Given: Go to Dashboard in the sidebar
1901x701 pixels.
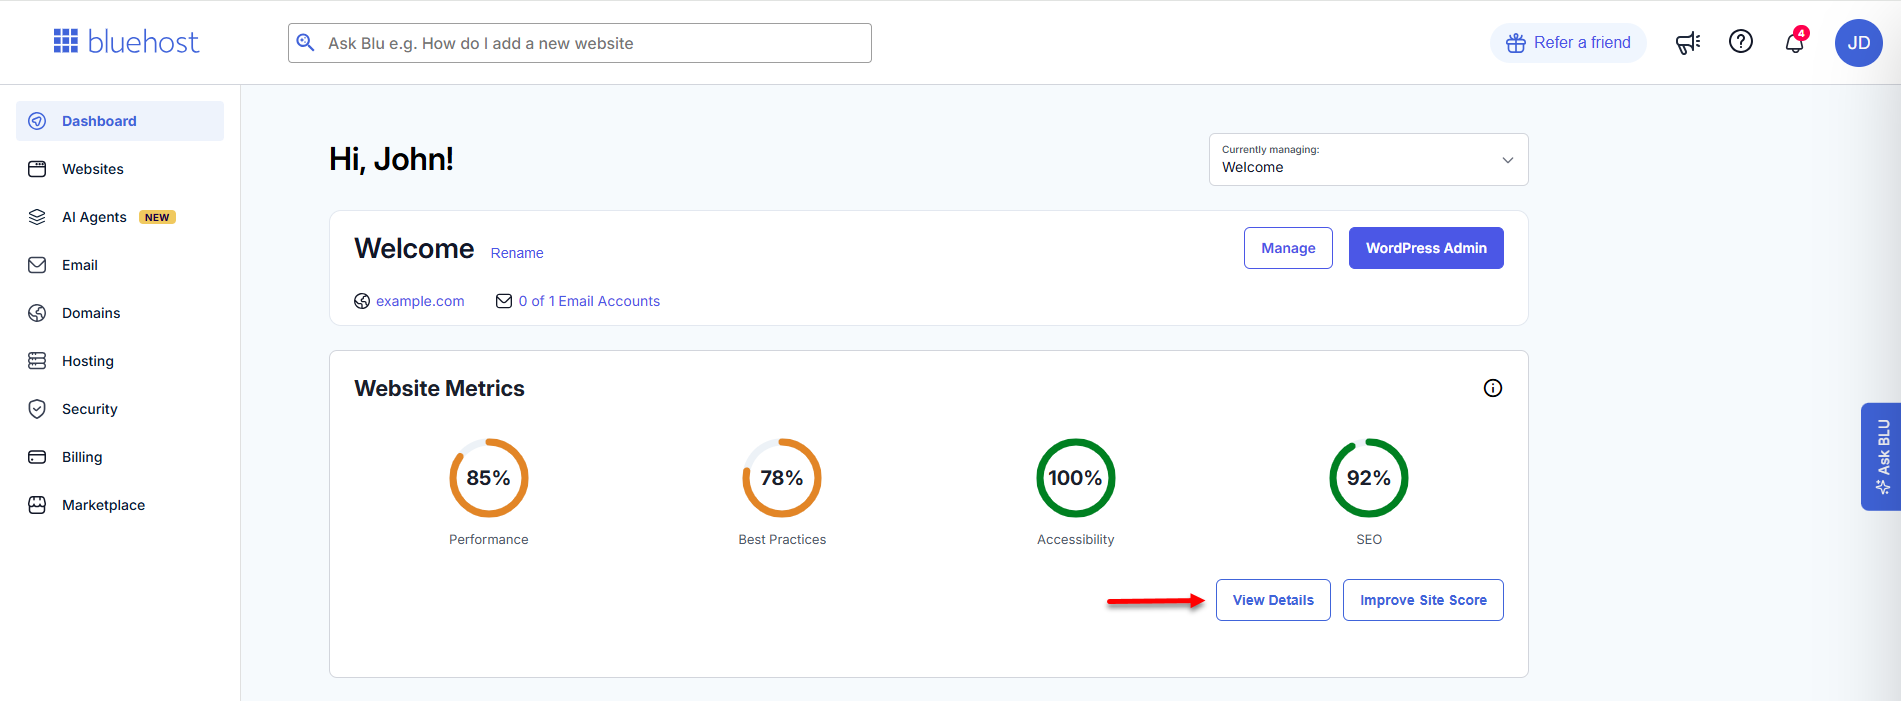Looking at the screenshot, I should pos(120,121).
